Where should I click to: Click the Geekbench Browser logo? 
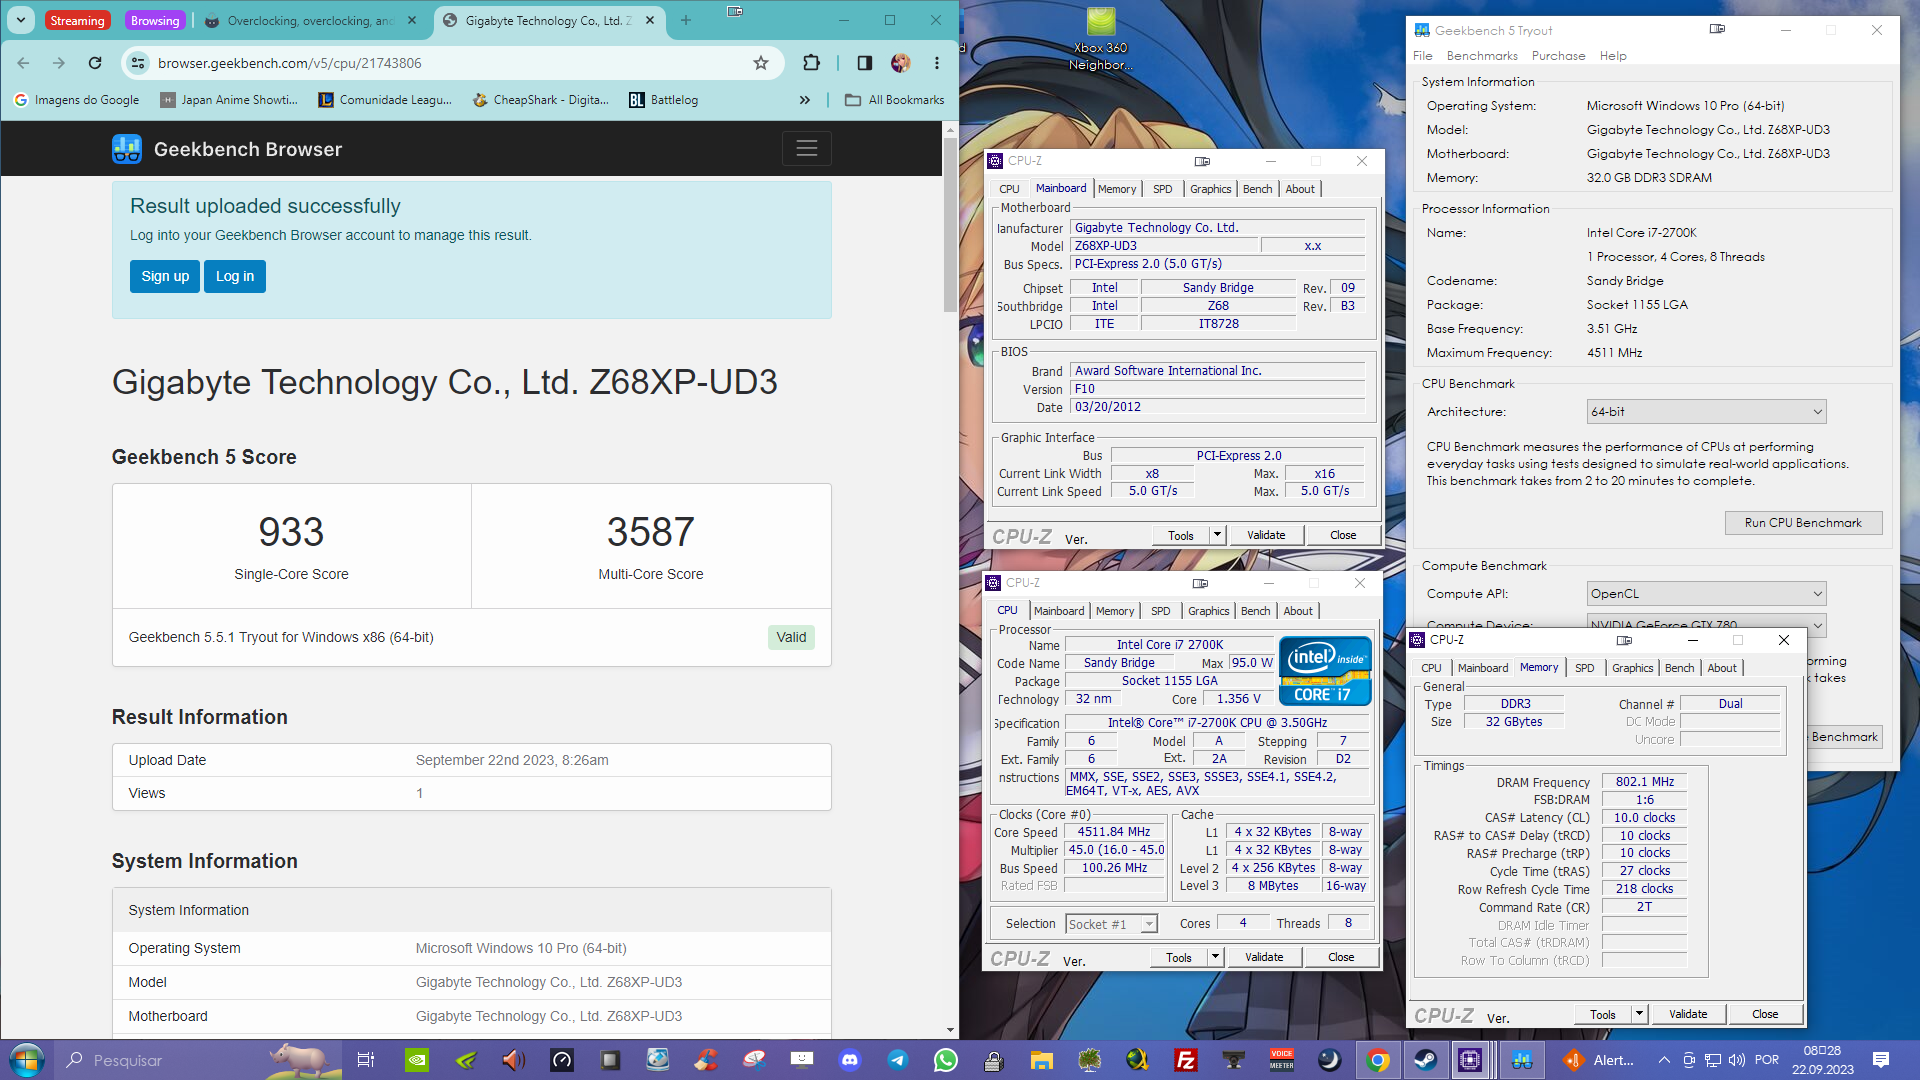227,149
